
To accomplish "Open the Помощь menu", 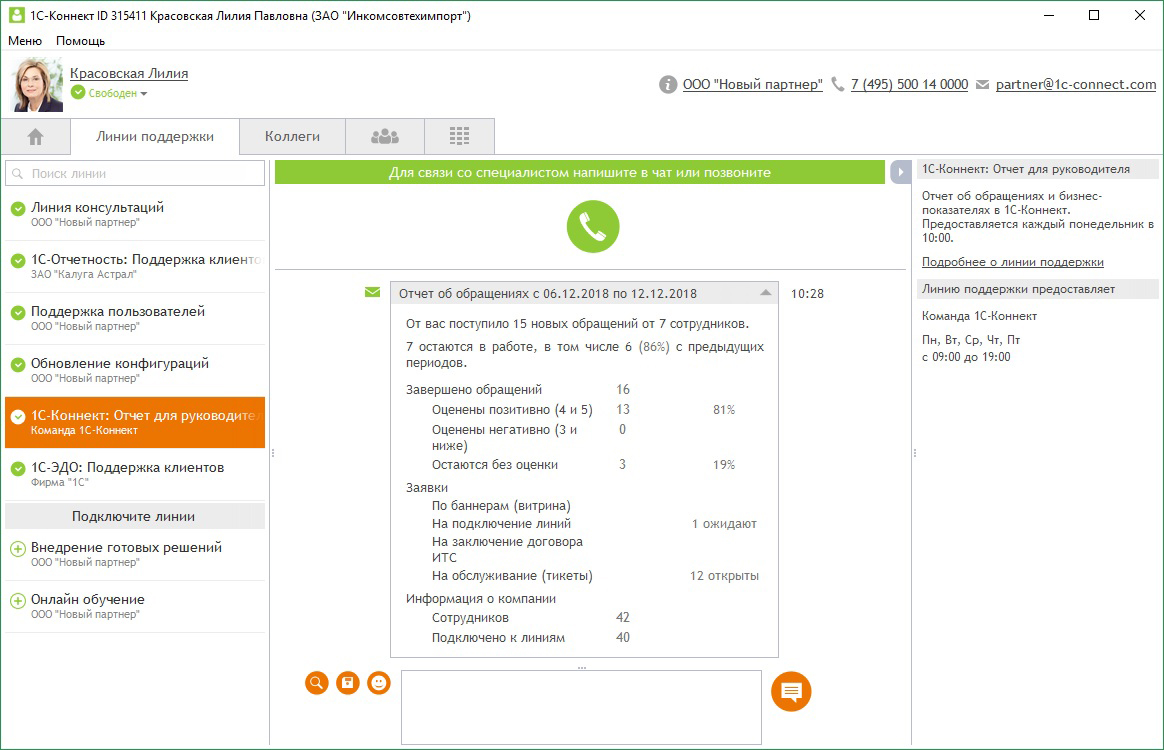I will click(80, 41).
